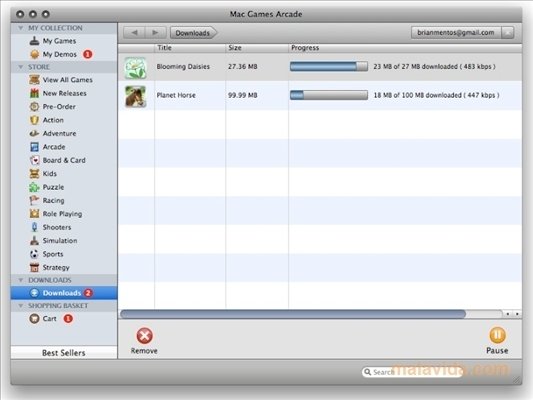
Task: Select the Adventure hat icon
Action: 34,134
